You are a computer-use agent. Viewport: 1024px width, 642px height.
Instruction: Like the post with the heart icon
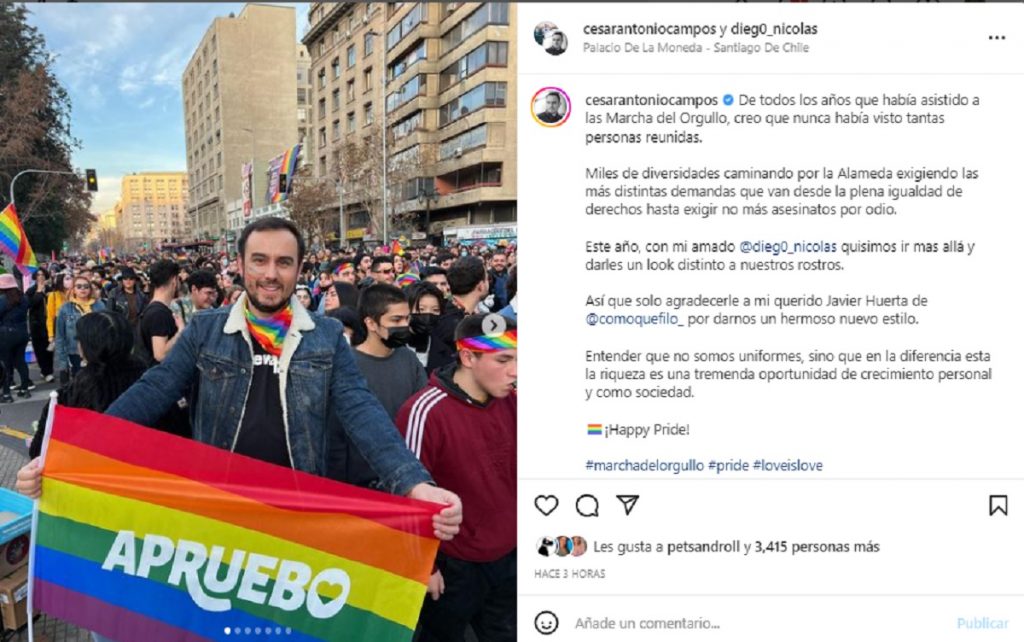[546, 506]
